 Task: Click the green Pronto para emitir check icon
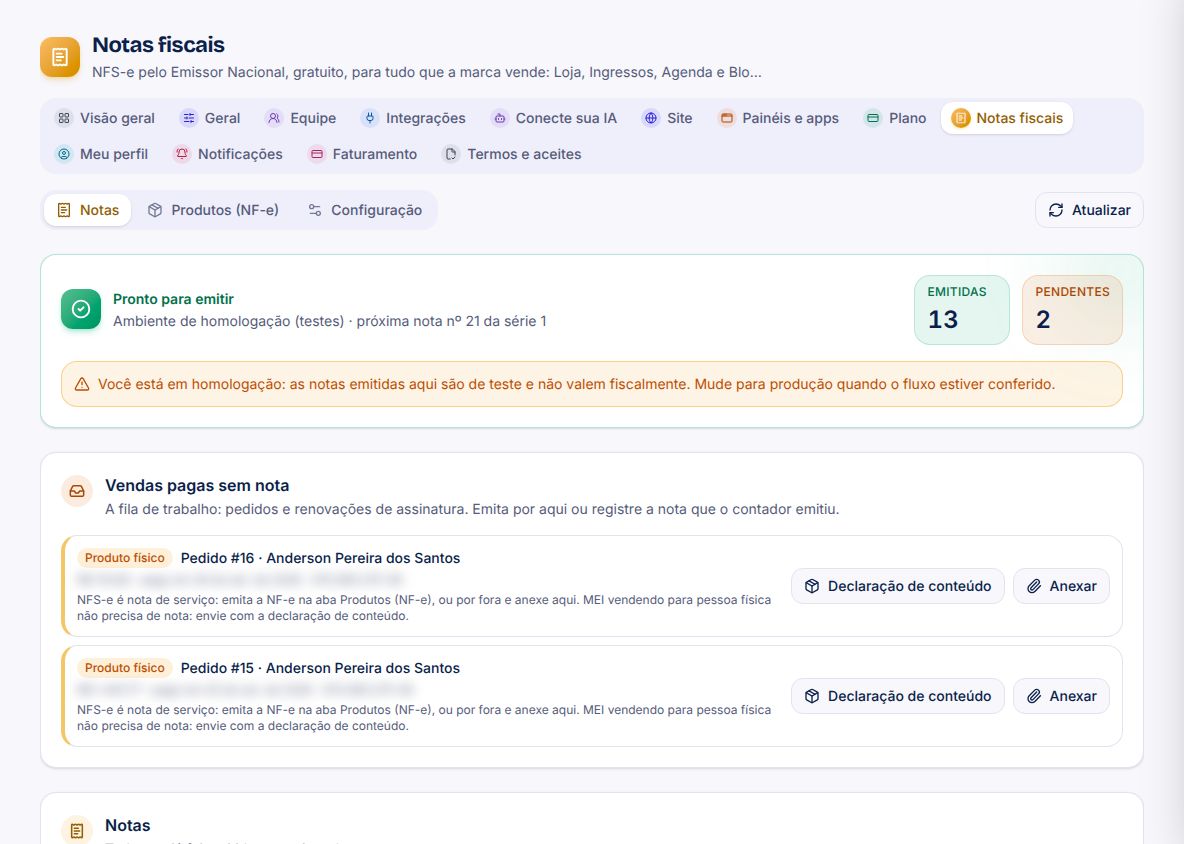81,310
